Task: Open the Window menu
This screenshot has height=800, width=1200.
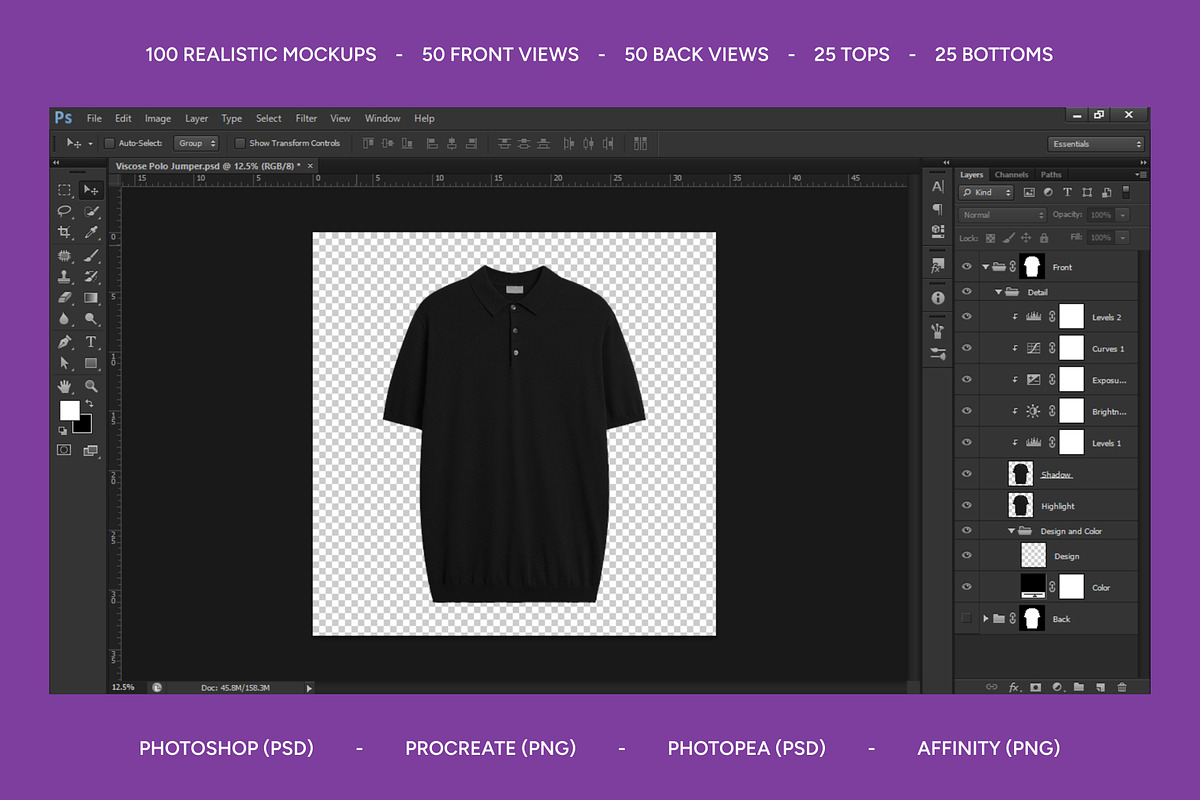Action: pos(382,118)
